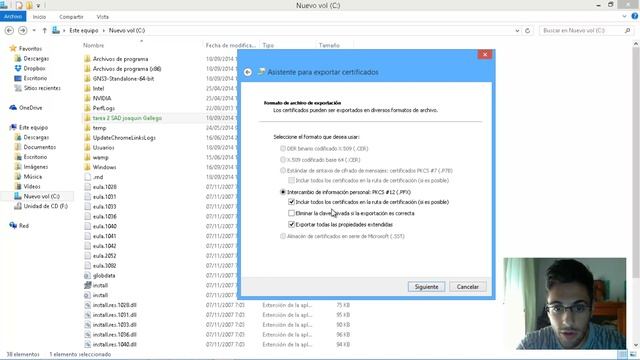
Task: Select the eula.1028 file
Action: point(104,187)
